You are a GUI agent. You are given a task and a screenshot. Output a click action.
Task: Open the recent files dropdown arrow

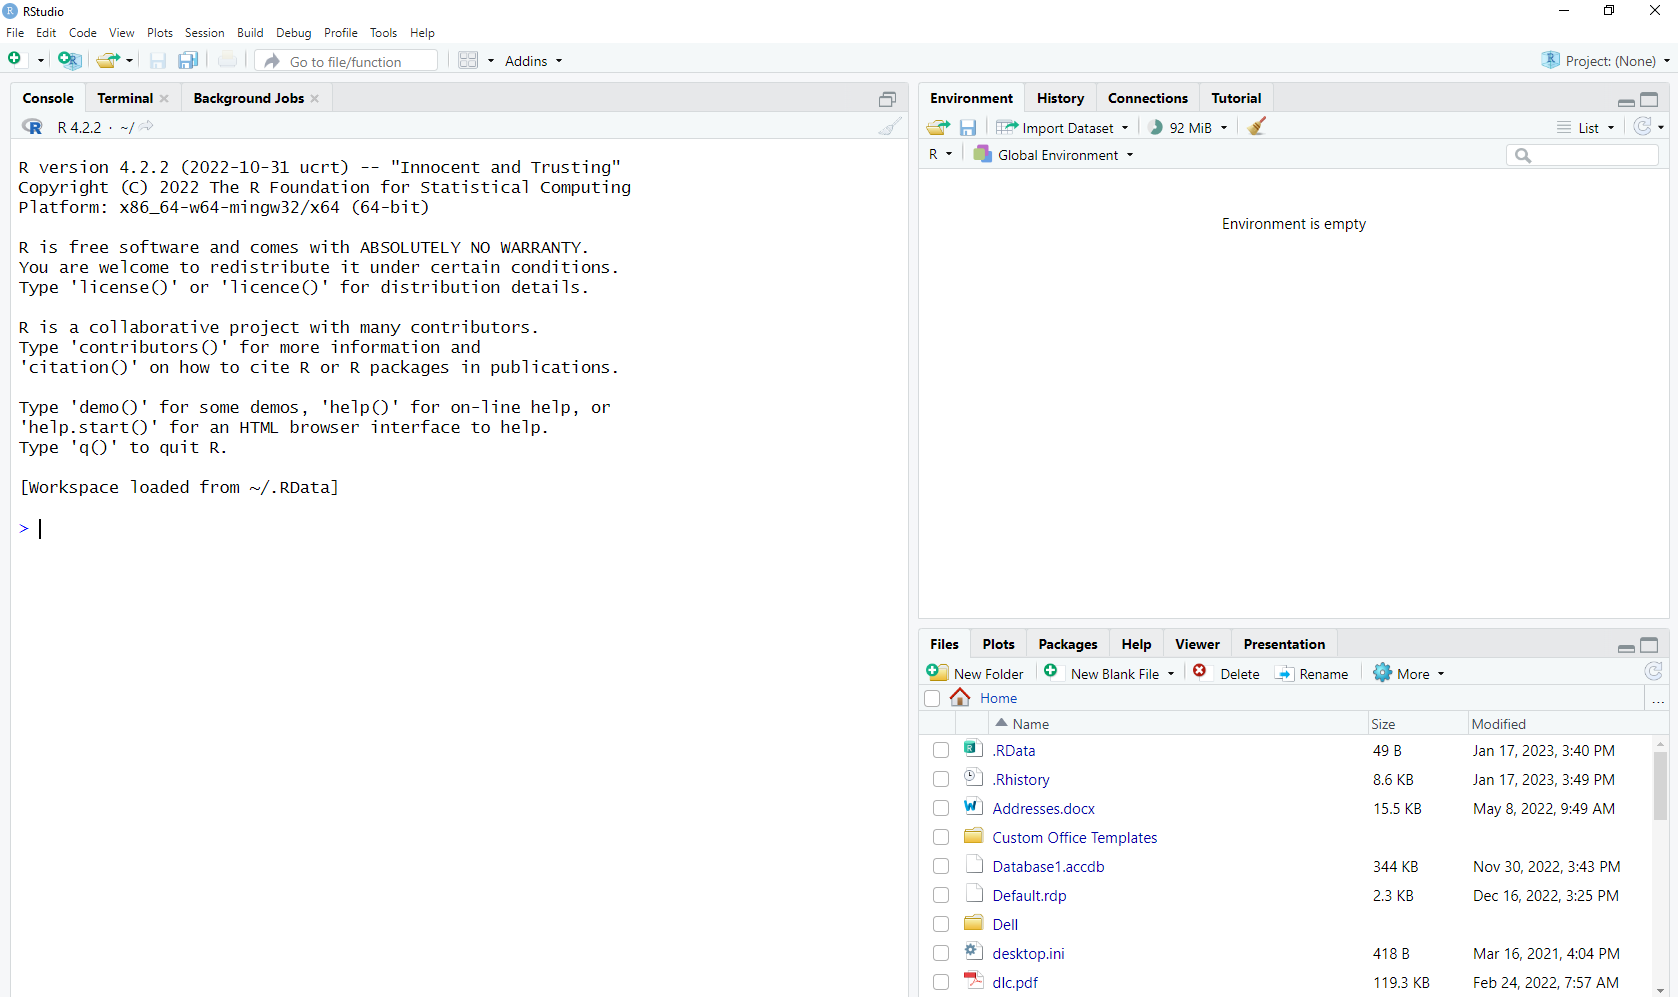(x=129, y=61)
